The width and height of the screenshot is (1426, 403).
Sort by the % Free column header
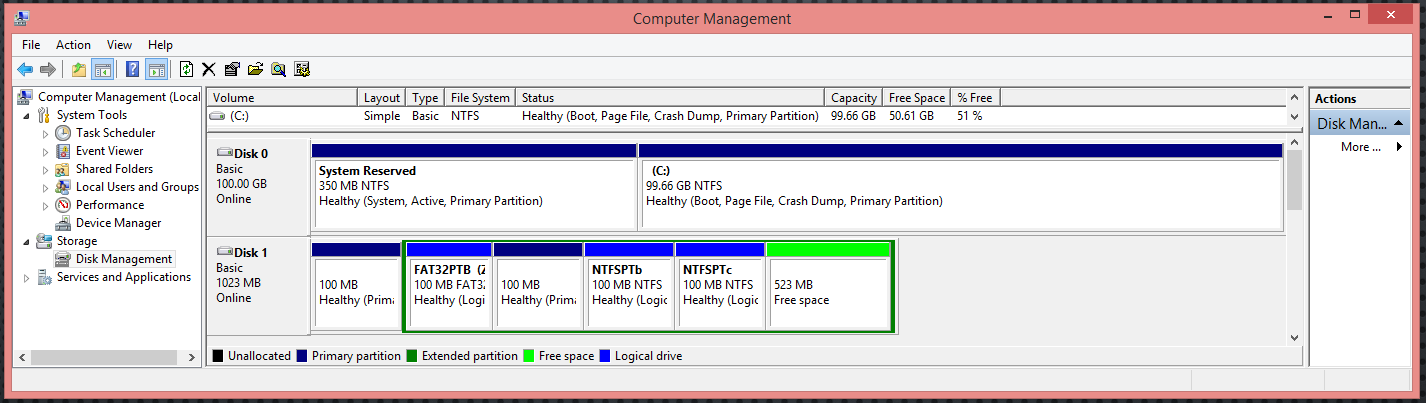pos(975,98)
